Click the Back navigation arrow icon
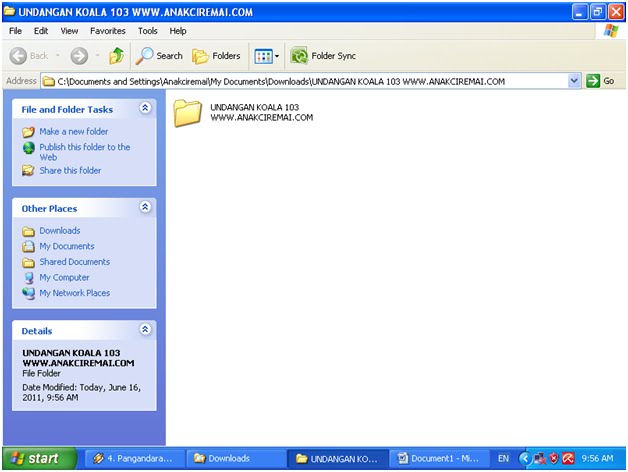Screen dimensions: 628x472 pyautogui.click(x=18, y=56)
